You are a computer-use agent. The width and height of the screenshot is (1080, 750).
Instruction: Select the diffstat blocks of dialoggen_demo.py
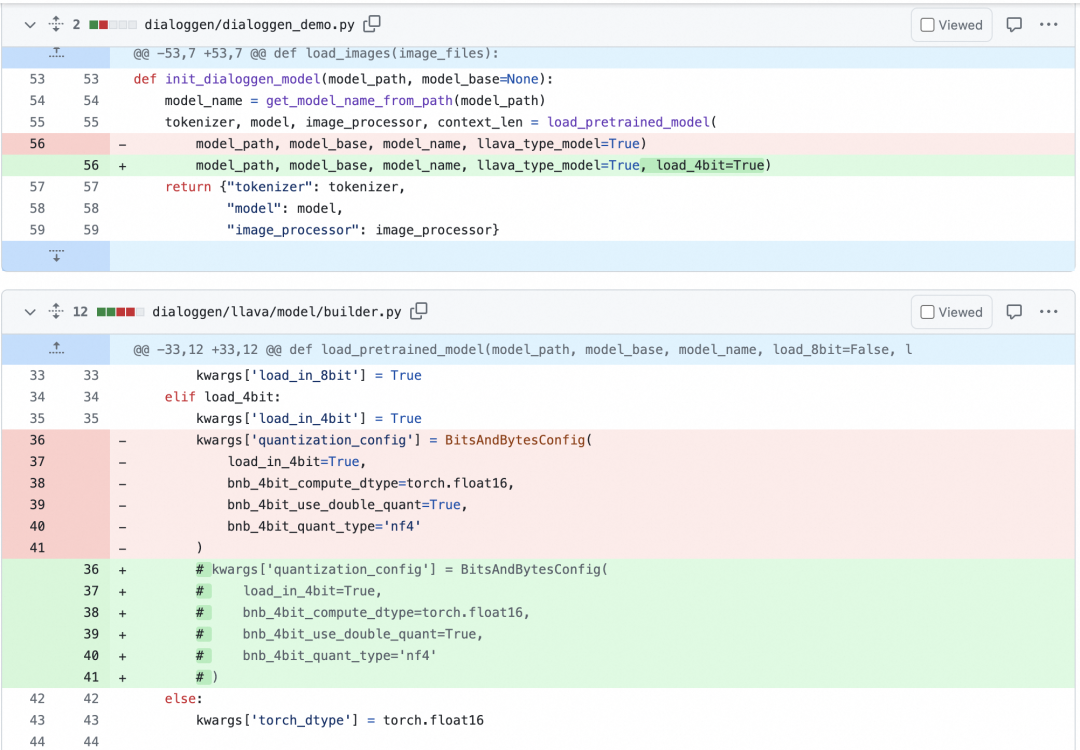[x=112, y=25]
